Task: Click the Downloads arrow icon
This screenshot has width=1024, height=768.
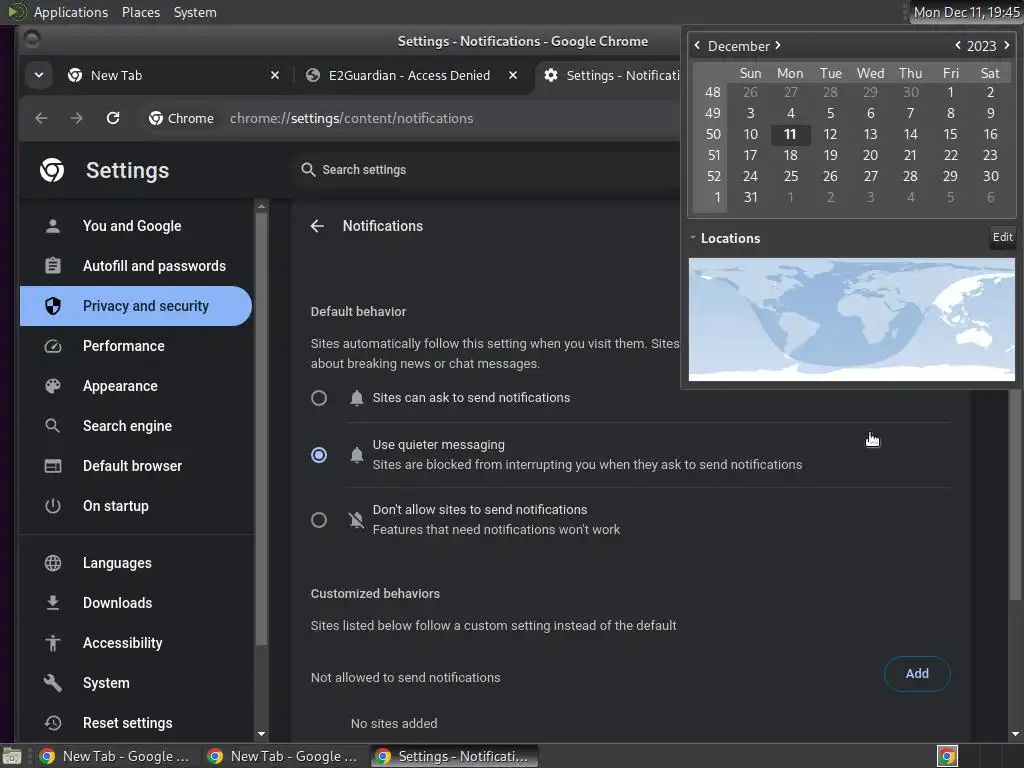Action: click(53, 603)
